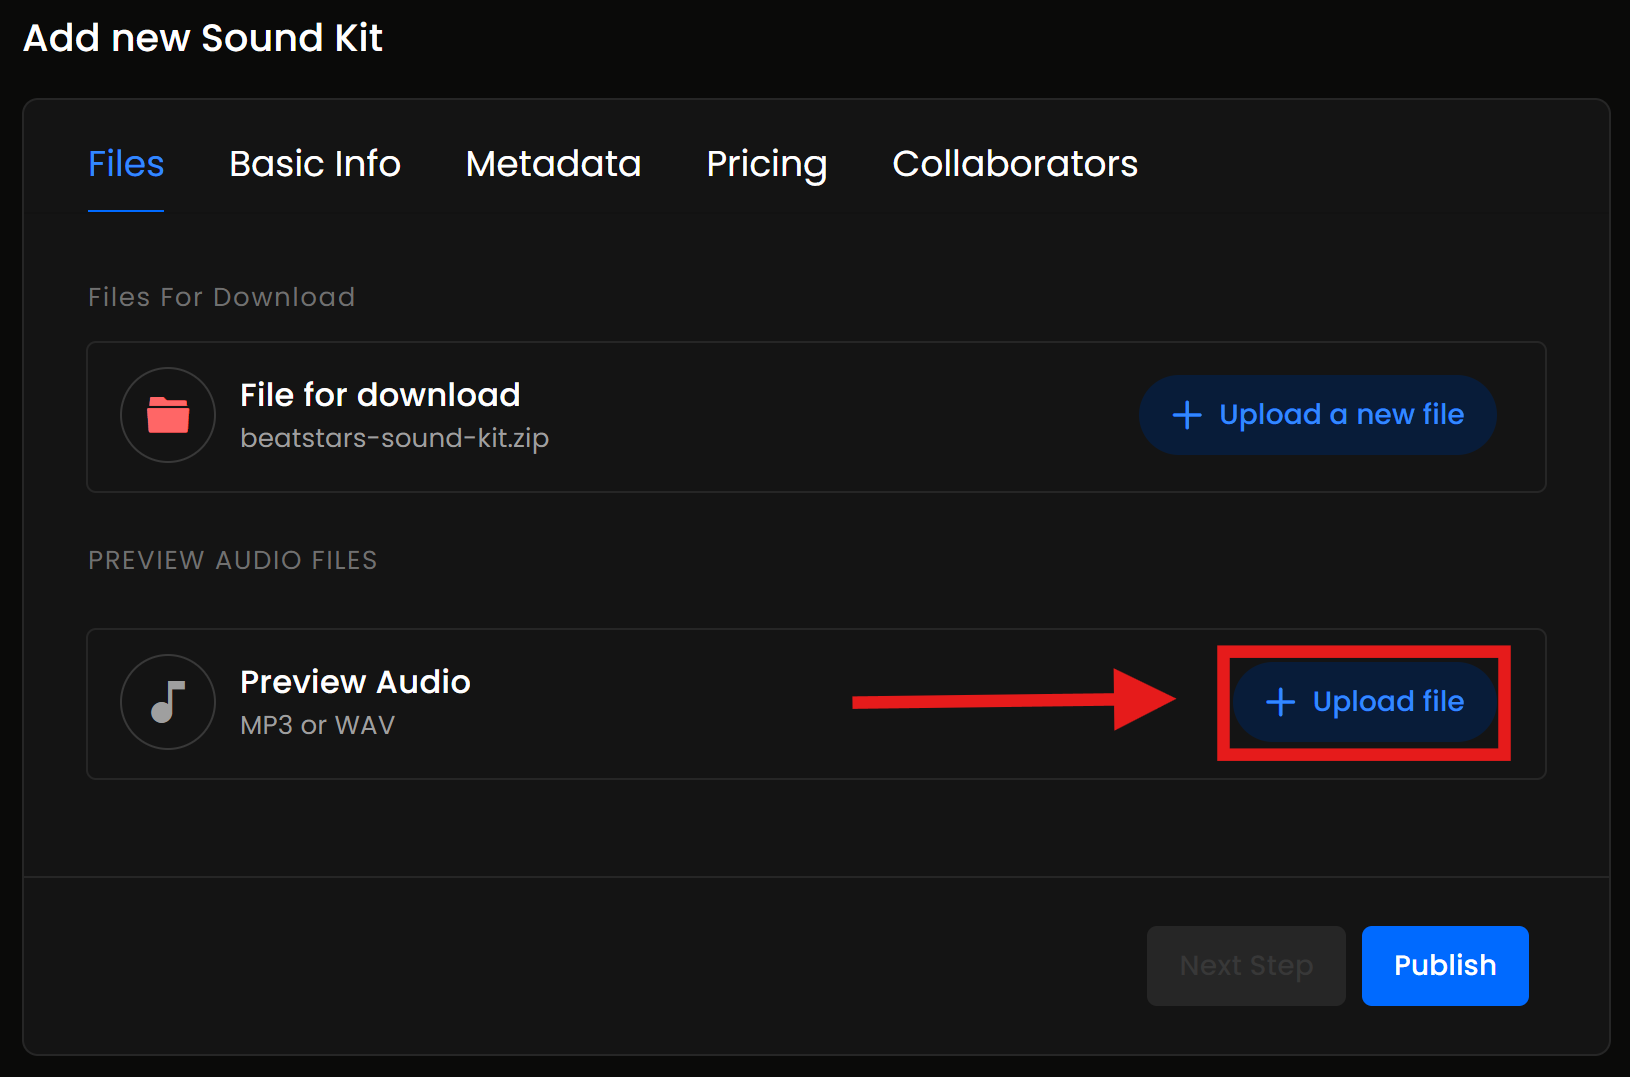Click the 'File for download' title
Viewport: 1630px width, 1077px height.
click(x=380, y=395)
